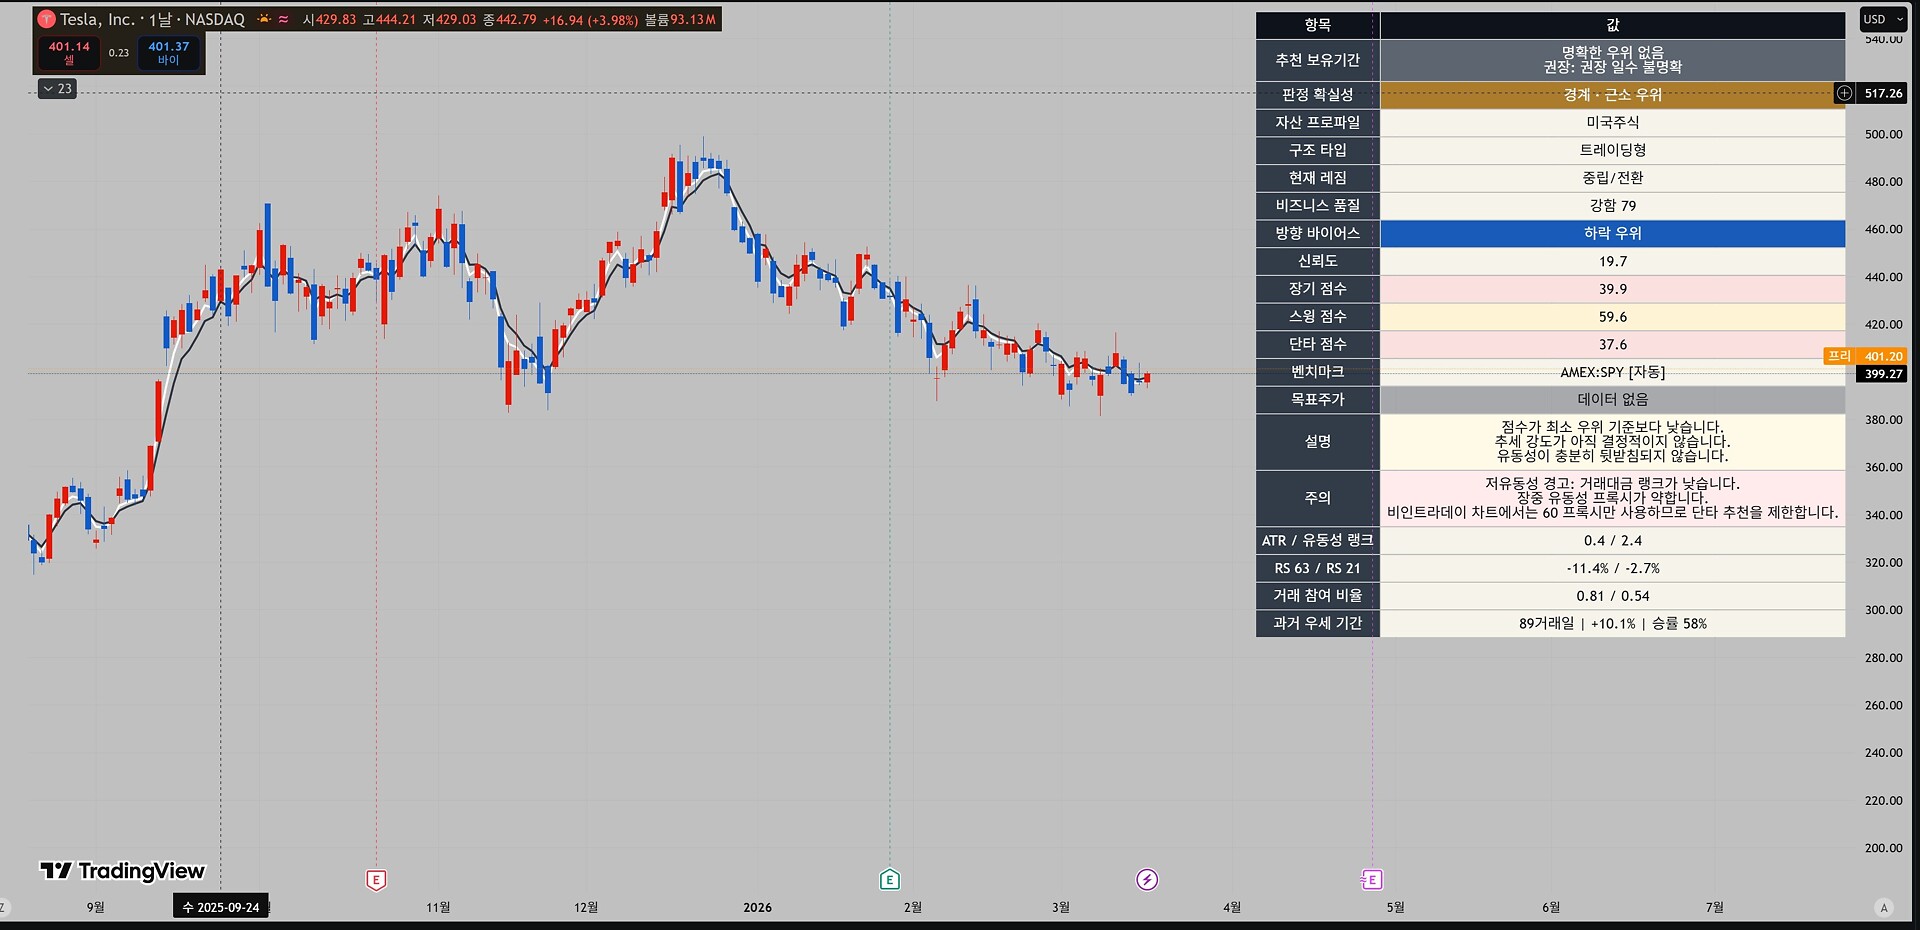Image resolution: width=1920 pixels, height=930 pixels.
Task: Click the 목표주가 row label
Action: point(1318,400)
